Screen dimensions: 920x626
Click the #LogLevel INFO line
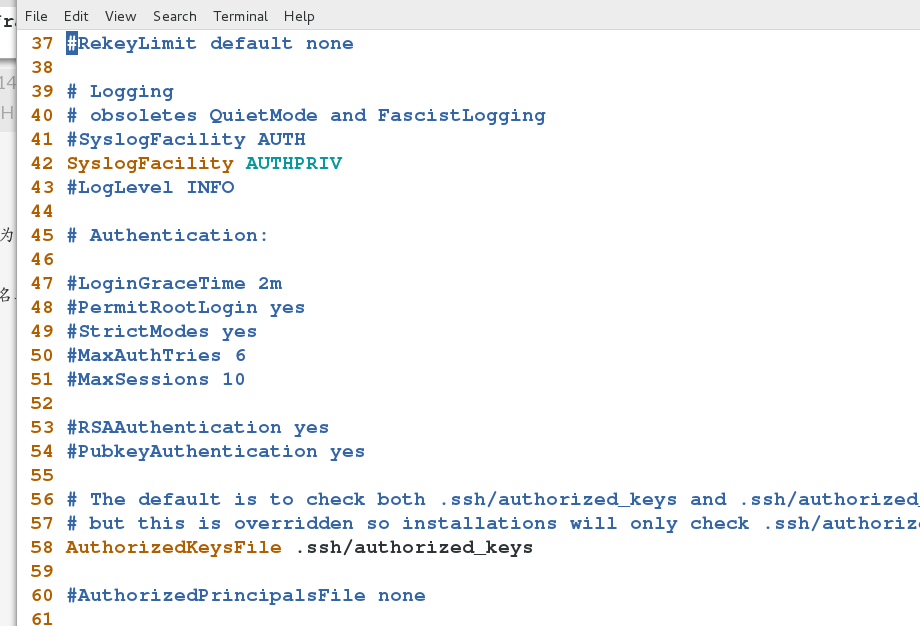tap(149, 187)
